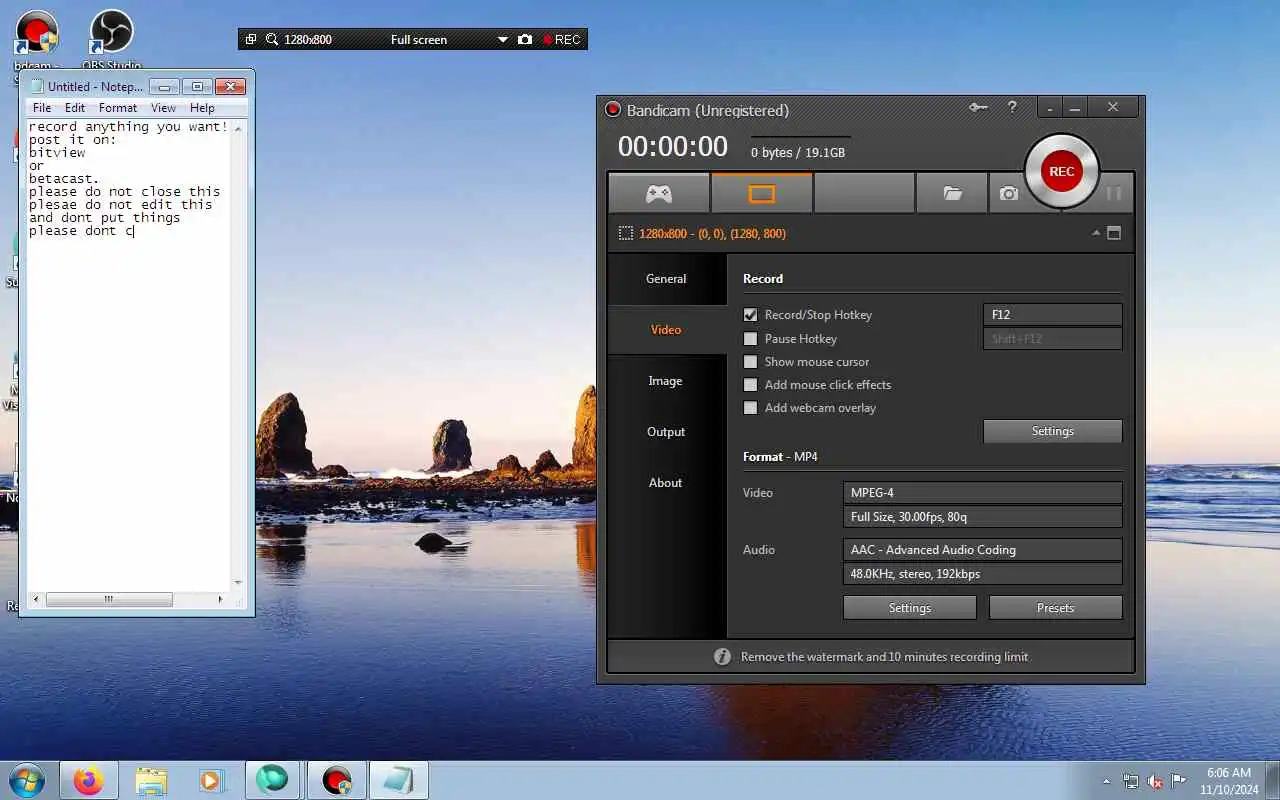
Task: Open the File menu in Notepad
Action: [x=42, y=108]
